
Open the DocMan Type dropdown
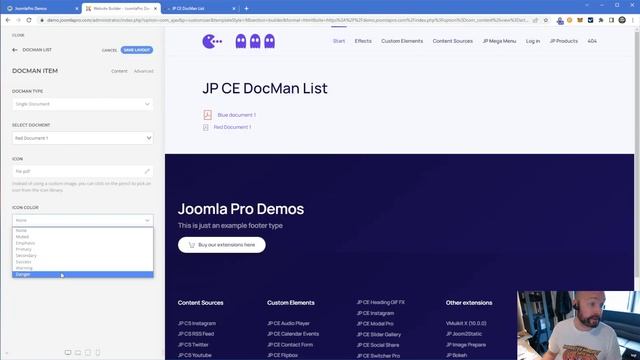coord(82,104)
